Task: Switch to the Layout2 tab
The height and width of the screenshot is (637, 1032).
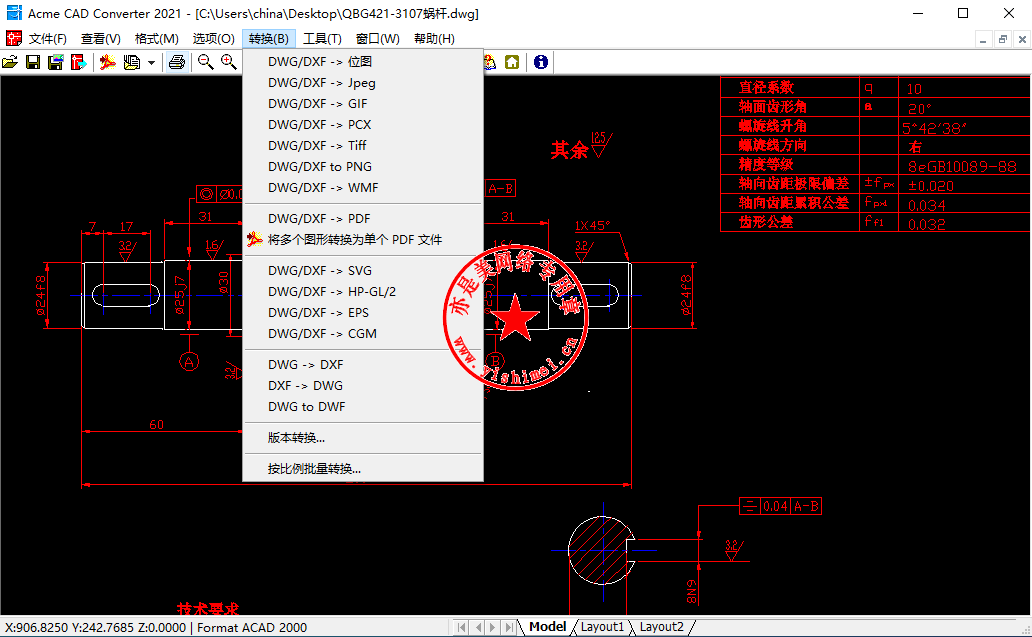Action: (661, 627)
